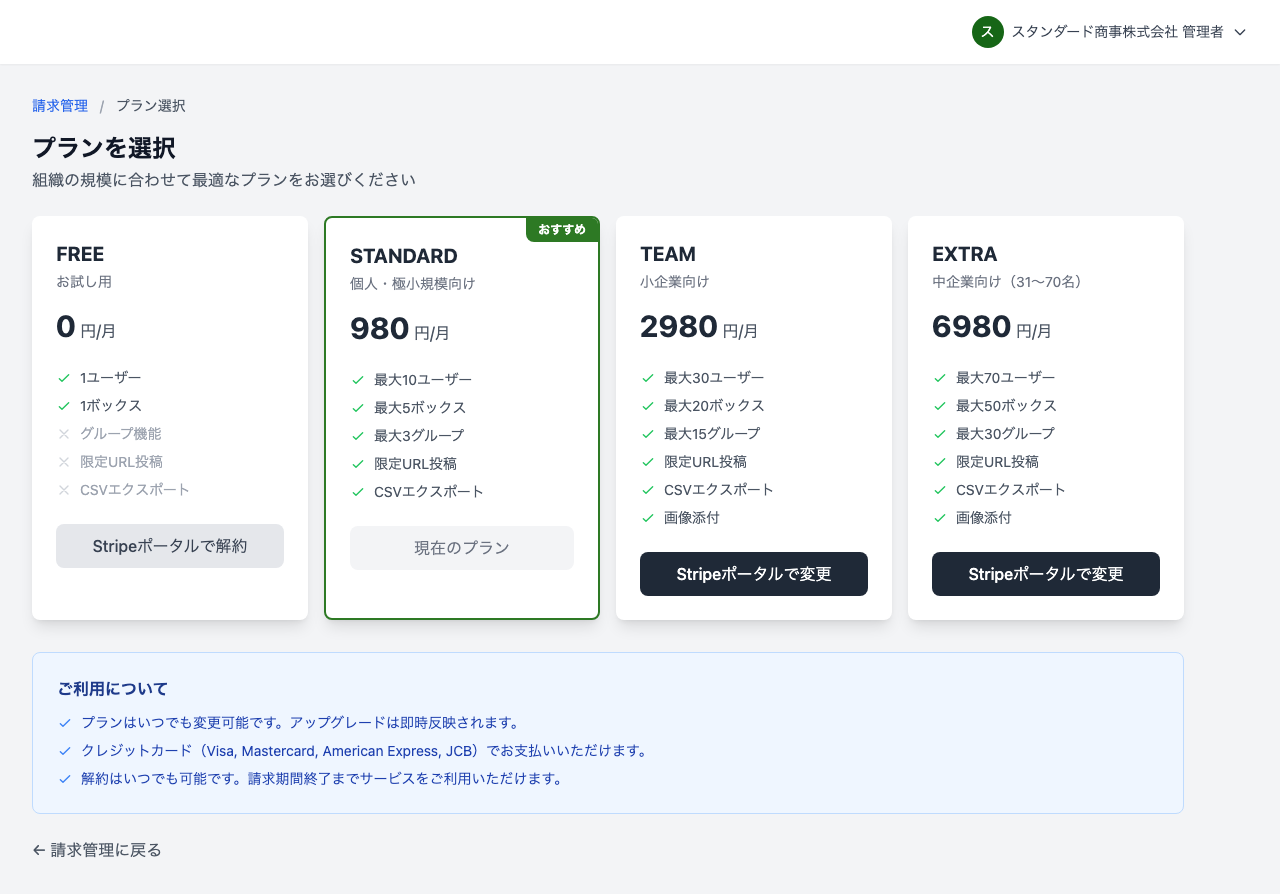
Task: Click the X icon beside CSVエクスポート in FREE plan
Action: 65,489
